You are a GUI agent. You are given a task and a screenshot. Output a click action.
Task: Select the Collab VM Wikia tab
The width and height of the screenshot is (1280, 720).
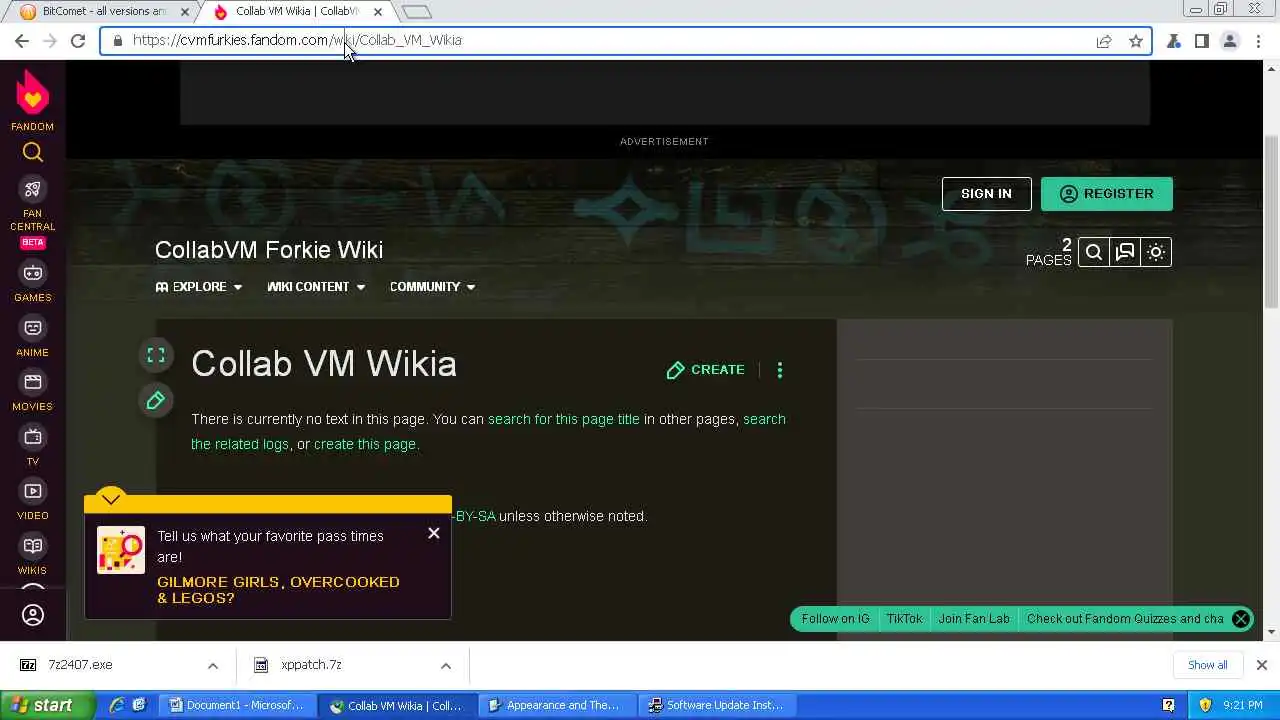pyautogui.click(x=296, y=11)
